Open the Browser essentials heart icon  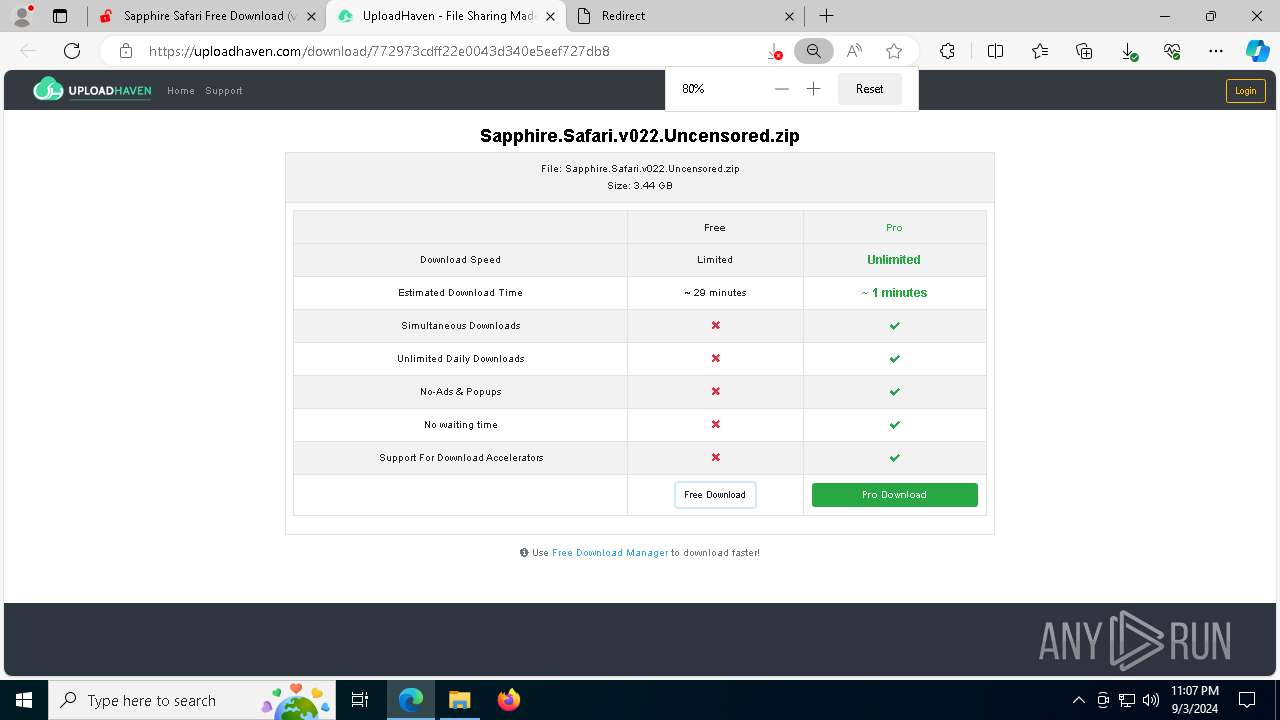1172,51
